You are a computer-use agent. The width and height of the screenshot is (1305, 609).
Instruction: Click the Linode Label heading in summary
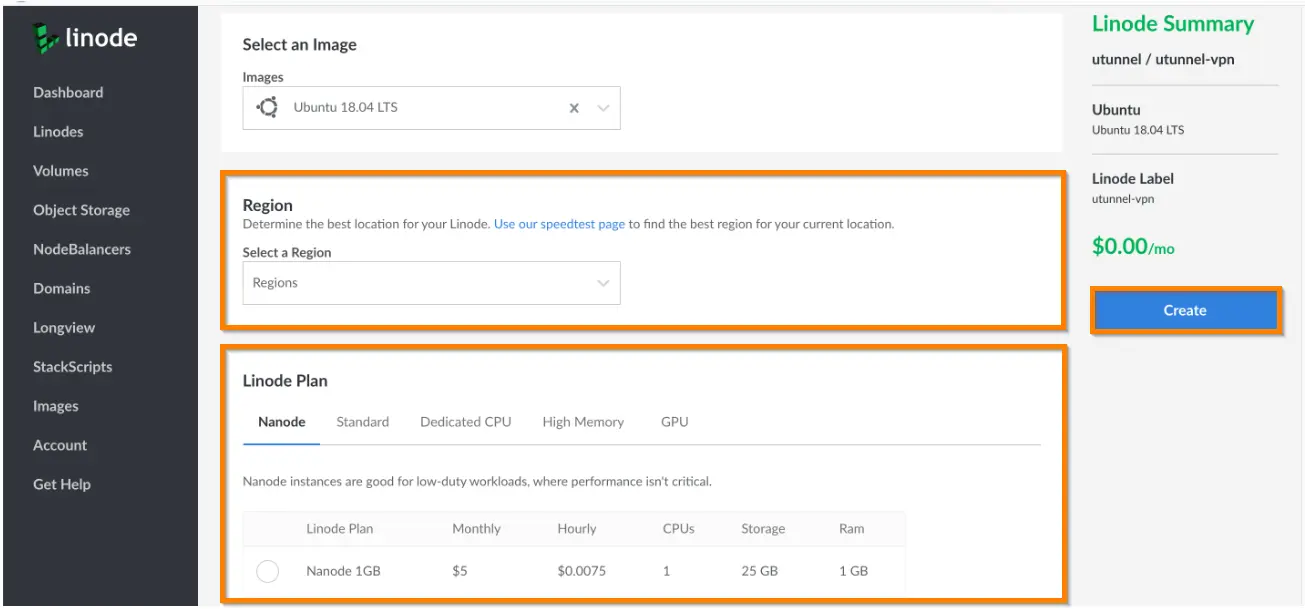tap(1133, 178)
